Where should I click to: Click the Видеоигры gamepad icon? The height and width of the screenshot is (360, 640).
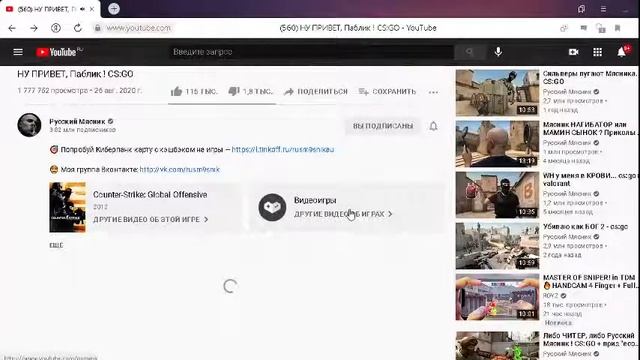pyautogui.click(x=272, y=207)
